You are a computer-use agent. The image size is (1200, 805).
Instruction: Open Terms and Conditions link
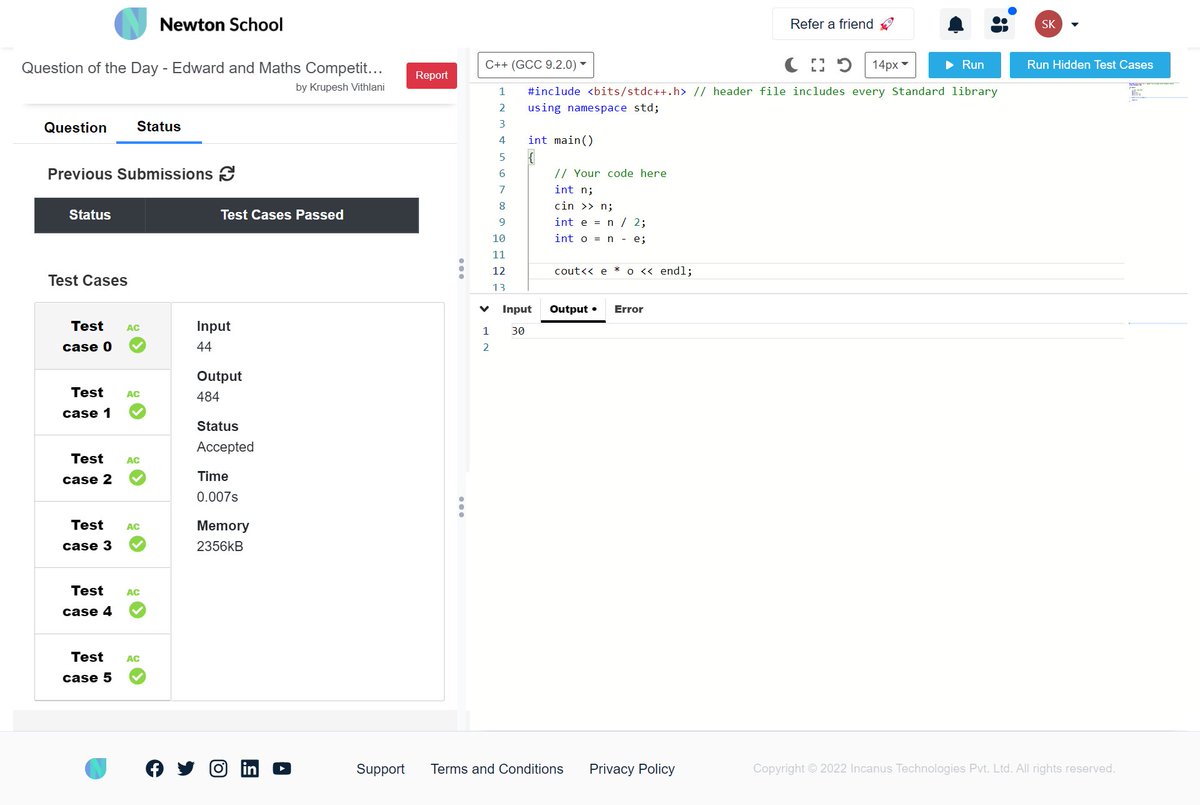click(x=497, y=769)
